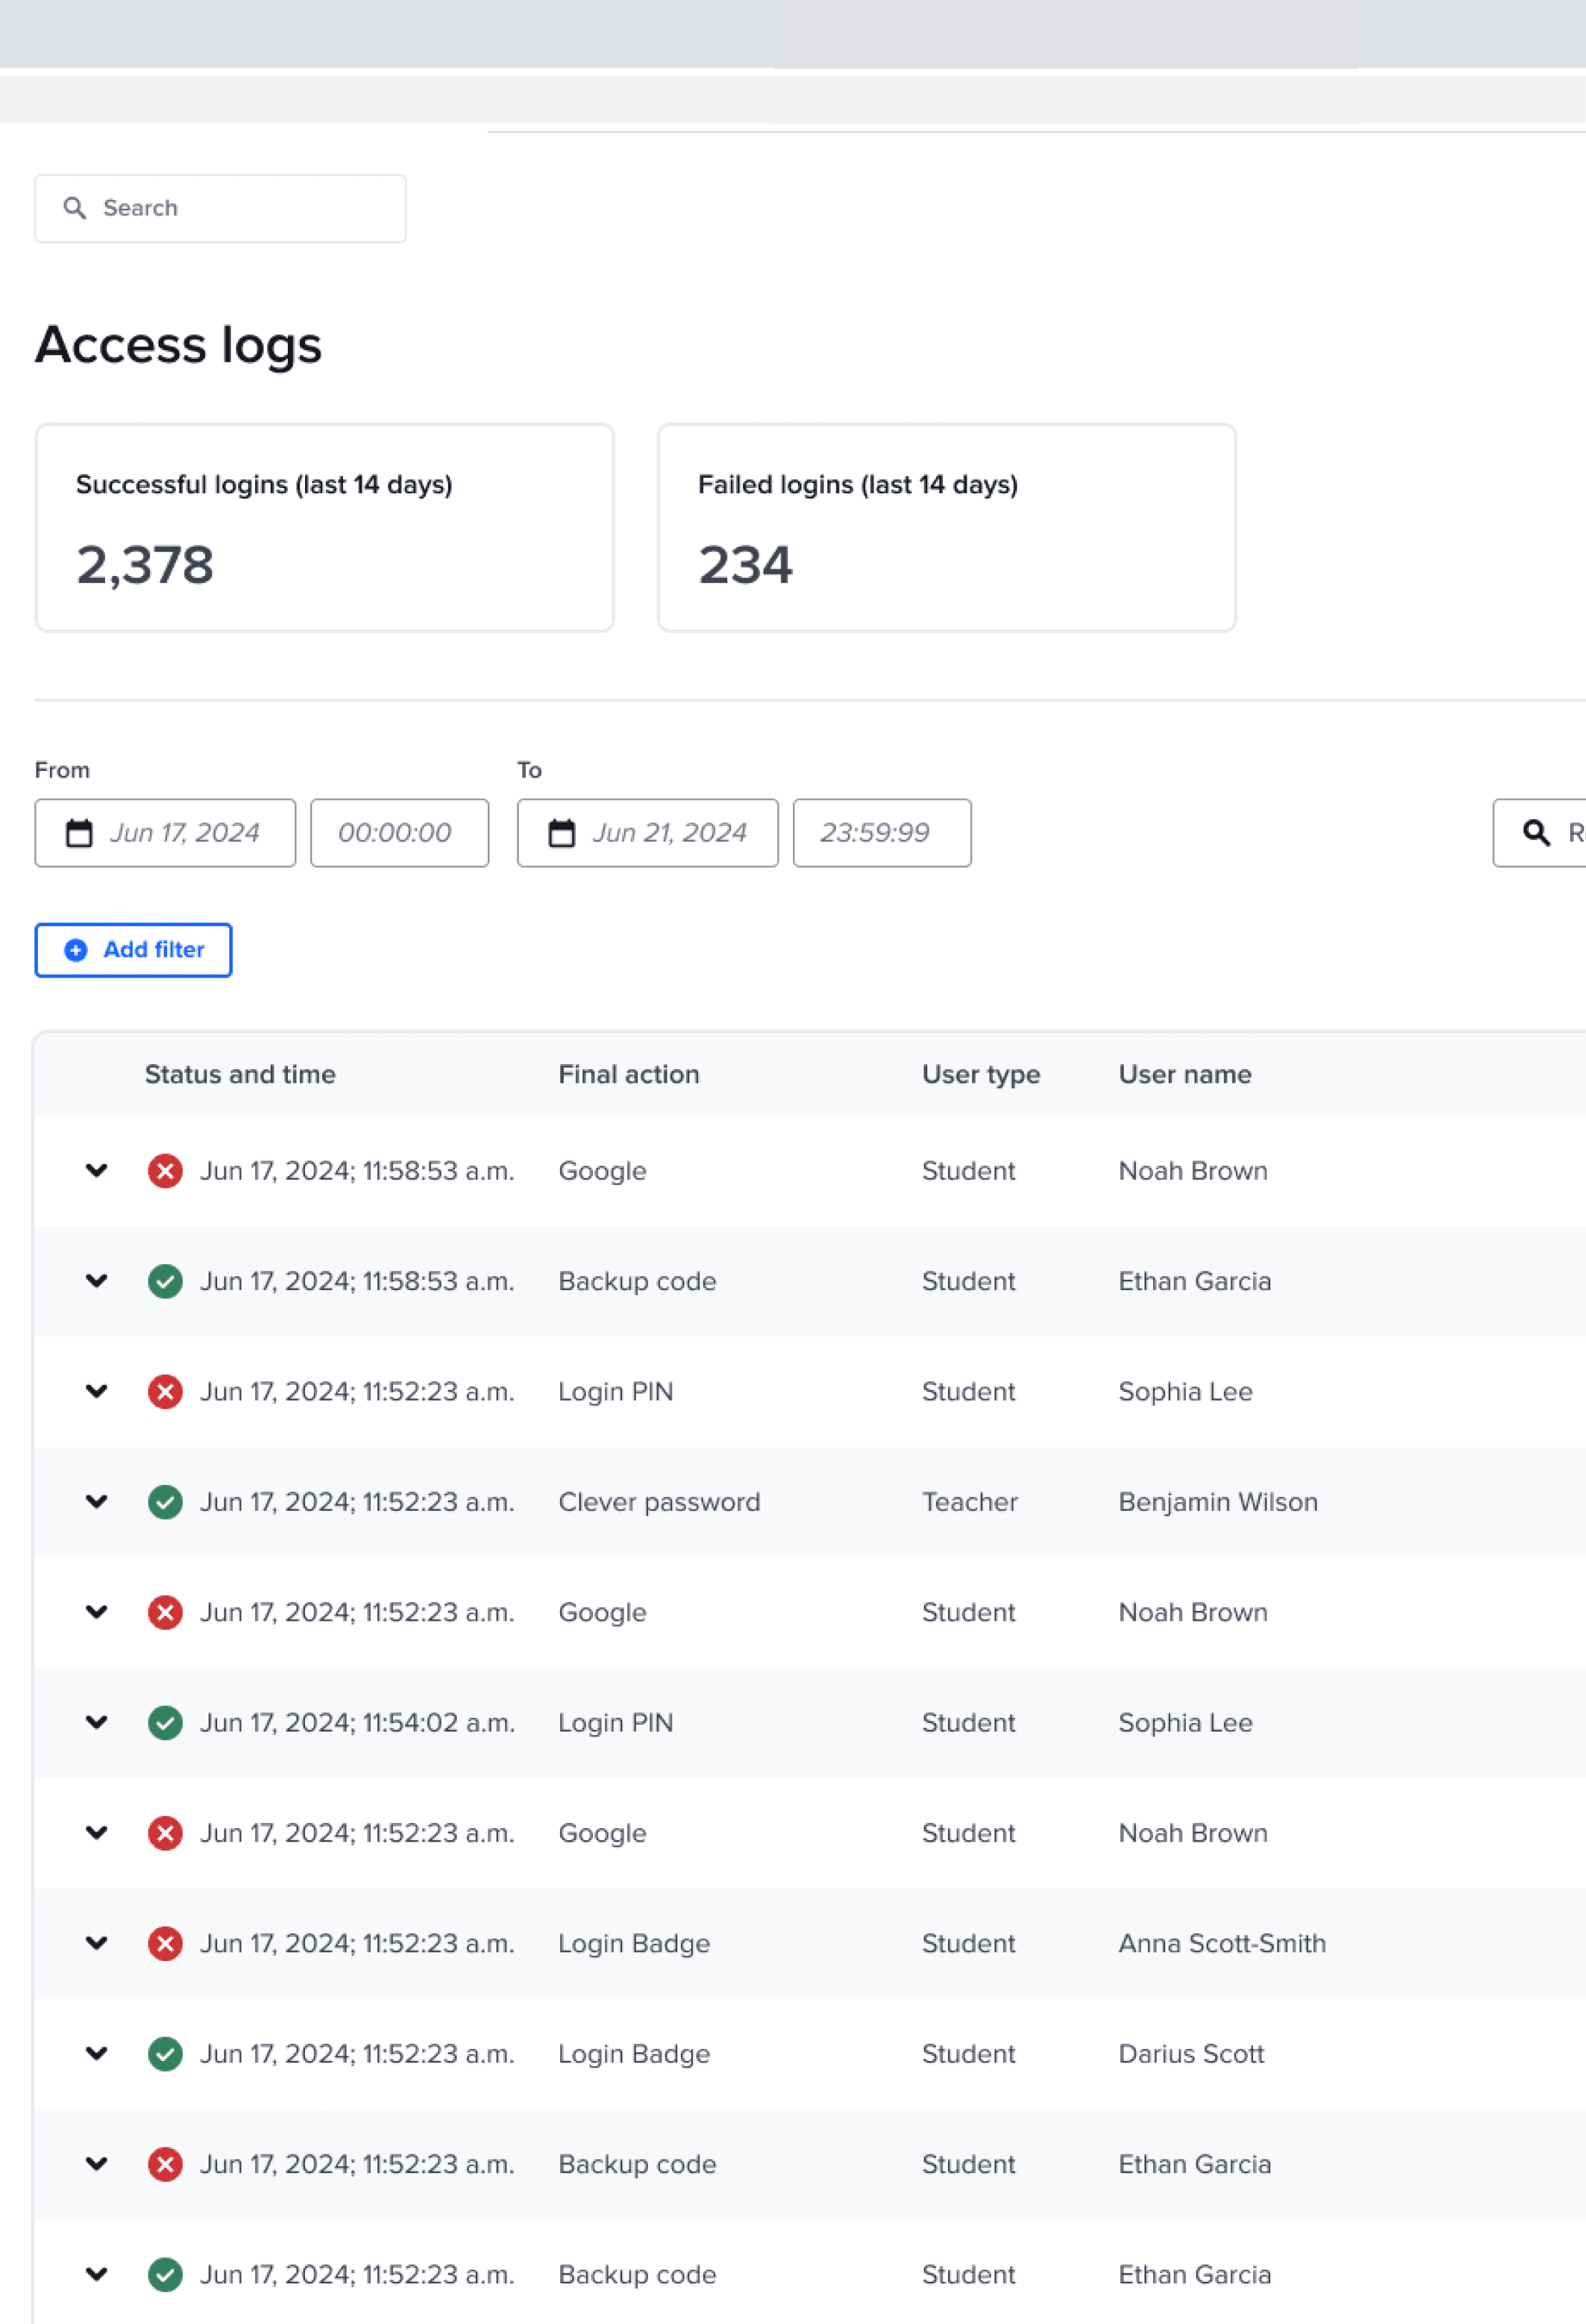This screenshot has width=1586, height=2324.
Task: Click the Add filter button
Action: click(x=134, y=950)
